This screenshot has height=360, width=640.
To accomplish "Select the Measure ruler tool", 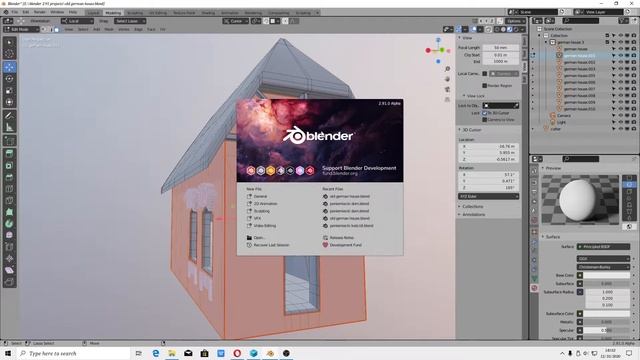I will click(9, 128).
